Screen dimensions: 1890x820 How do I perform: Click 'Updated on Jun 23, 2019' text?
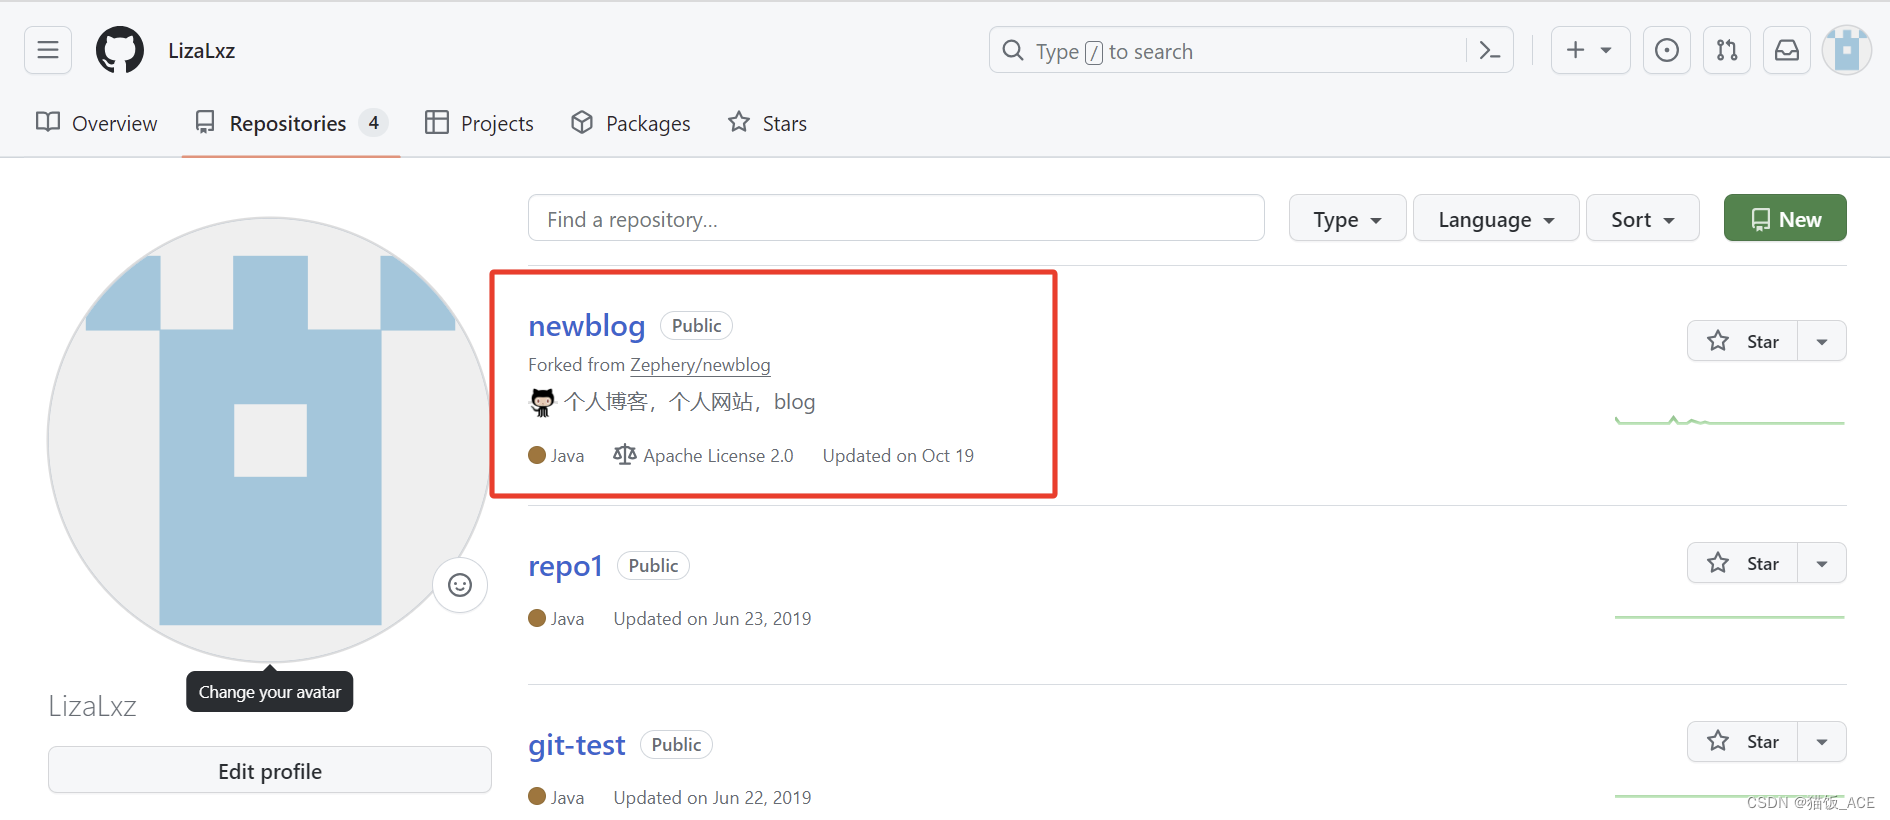click(712, 619)
